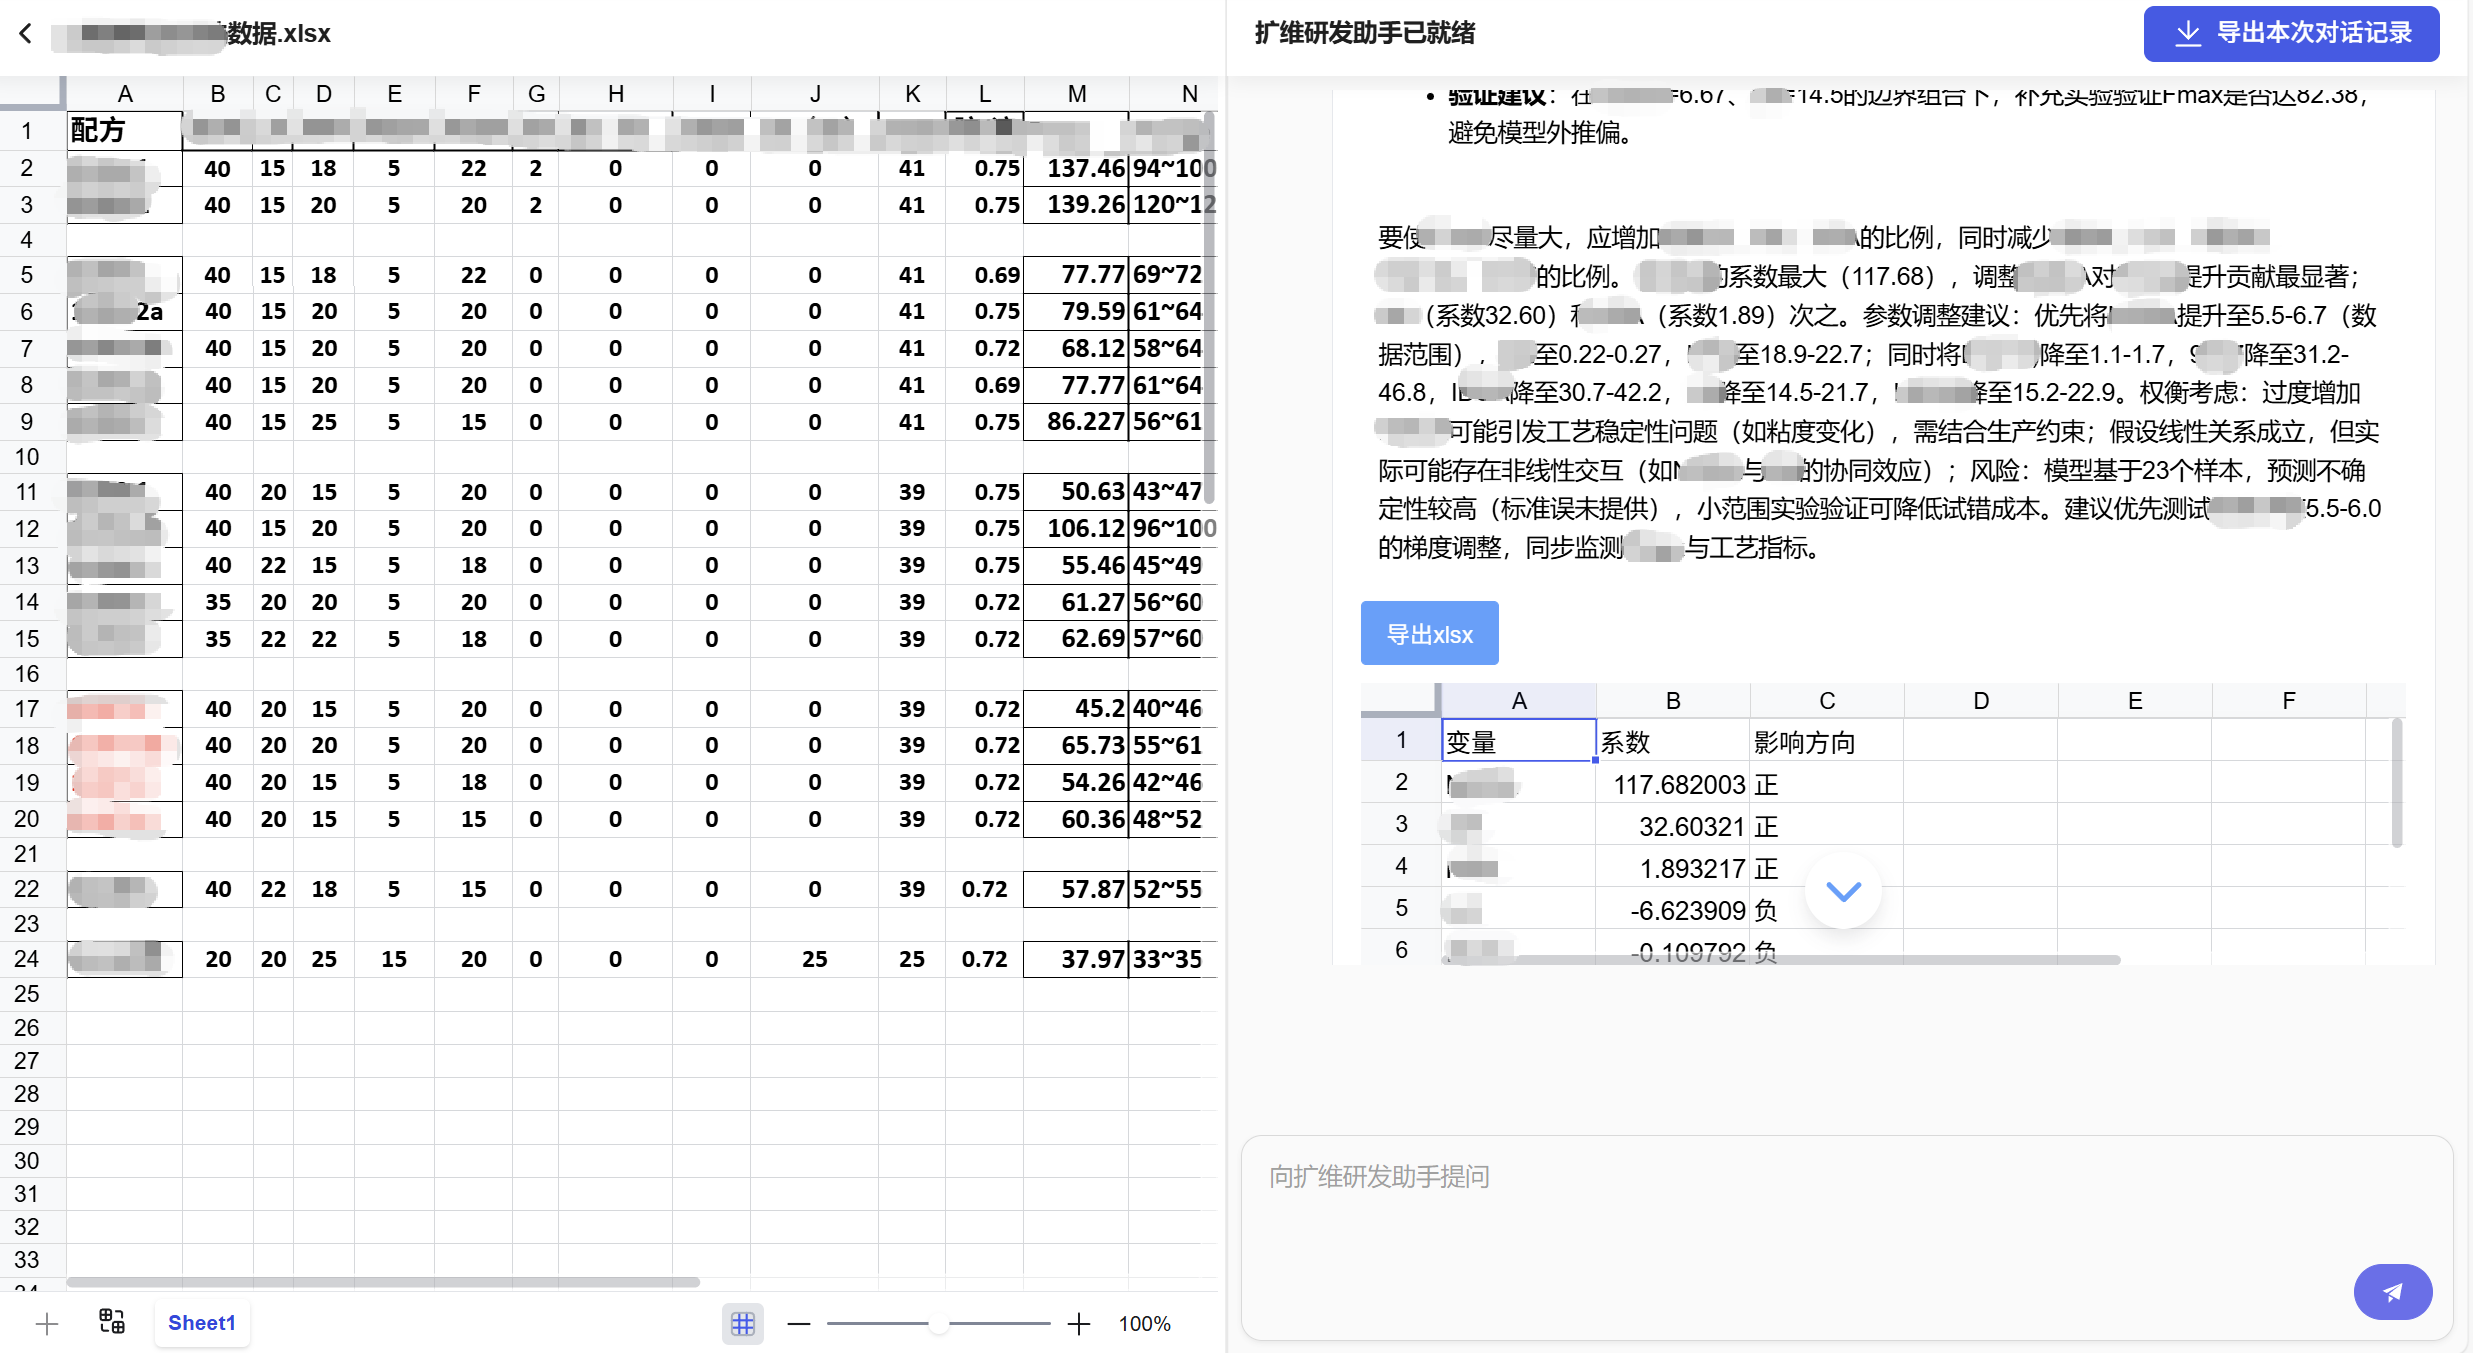Click the zoom in plus icon

[x=1078, y=1324]
